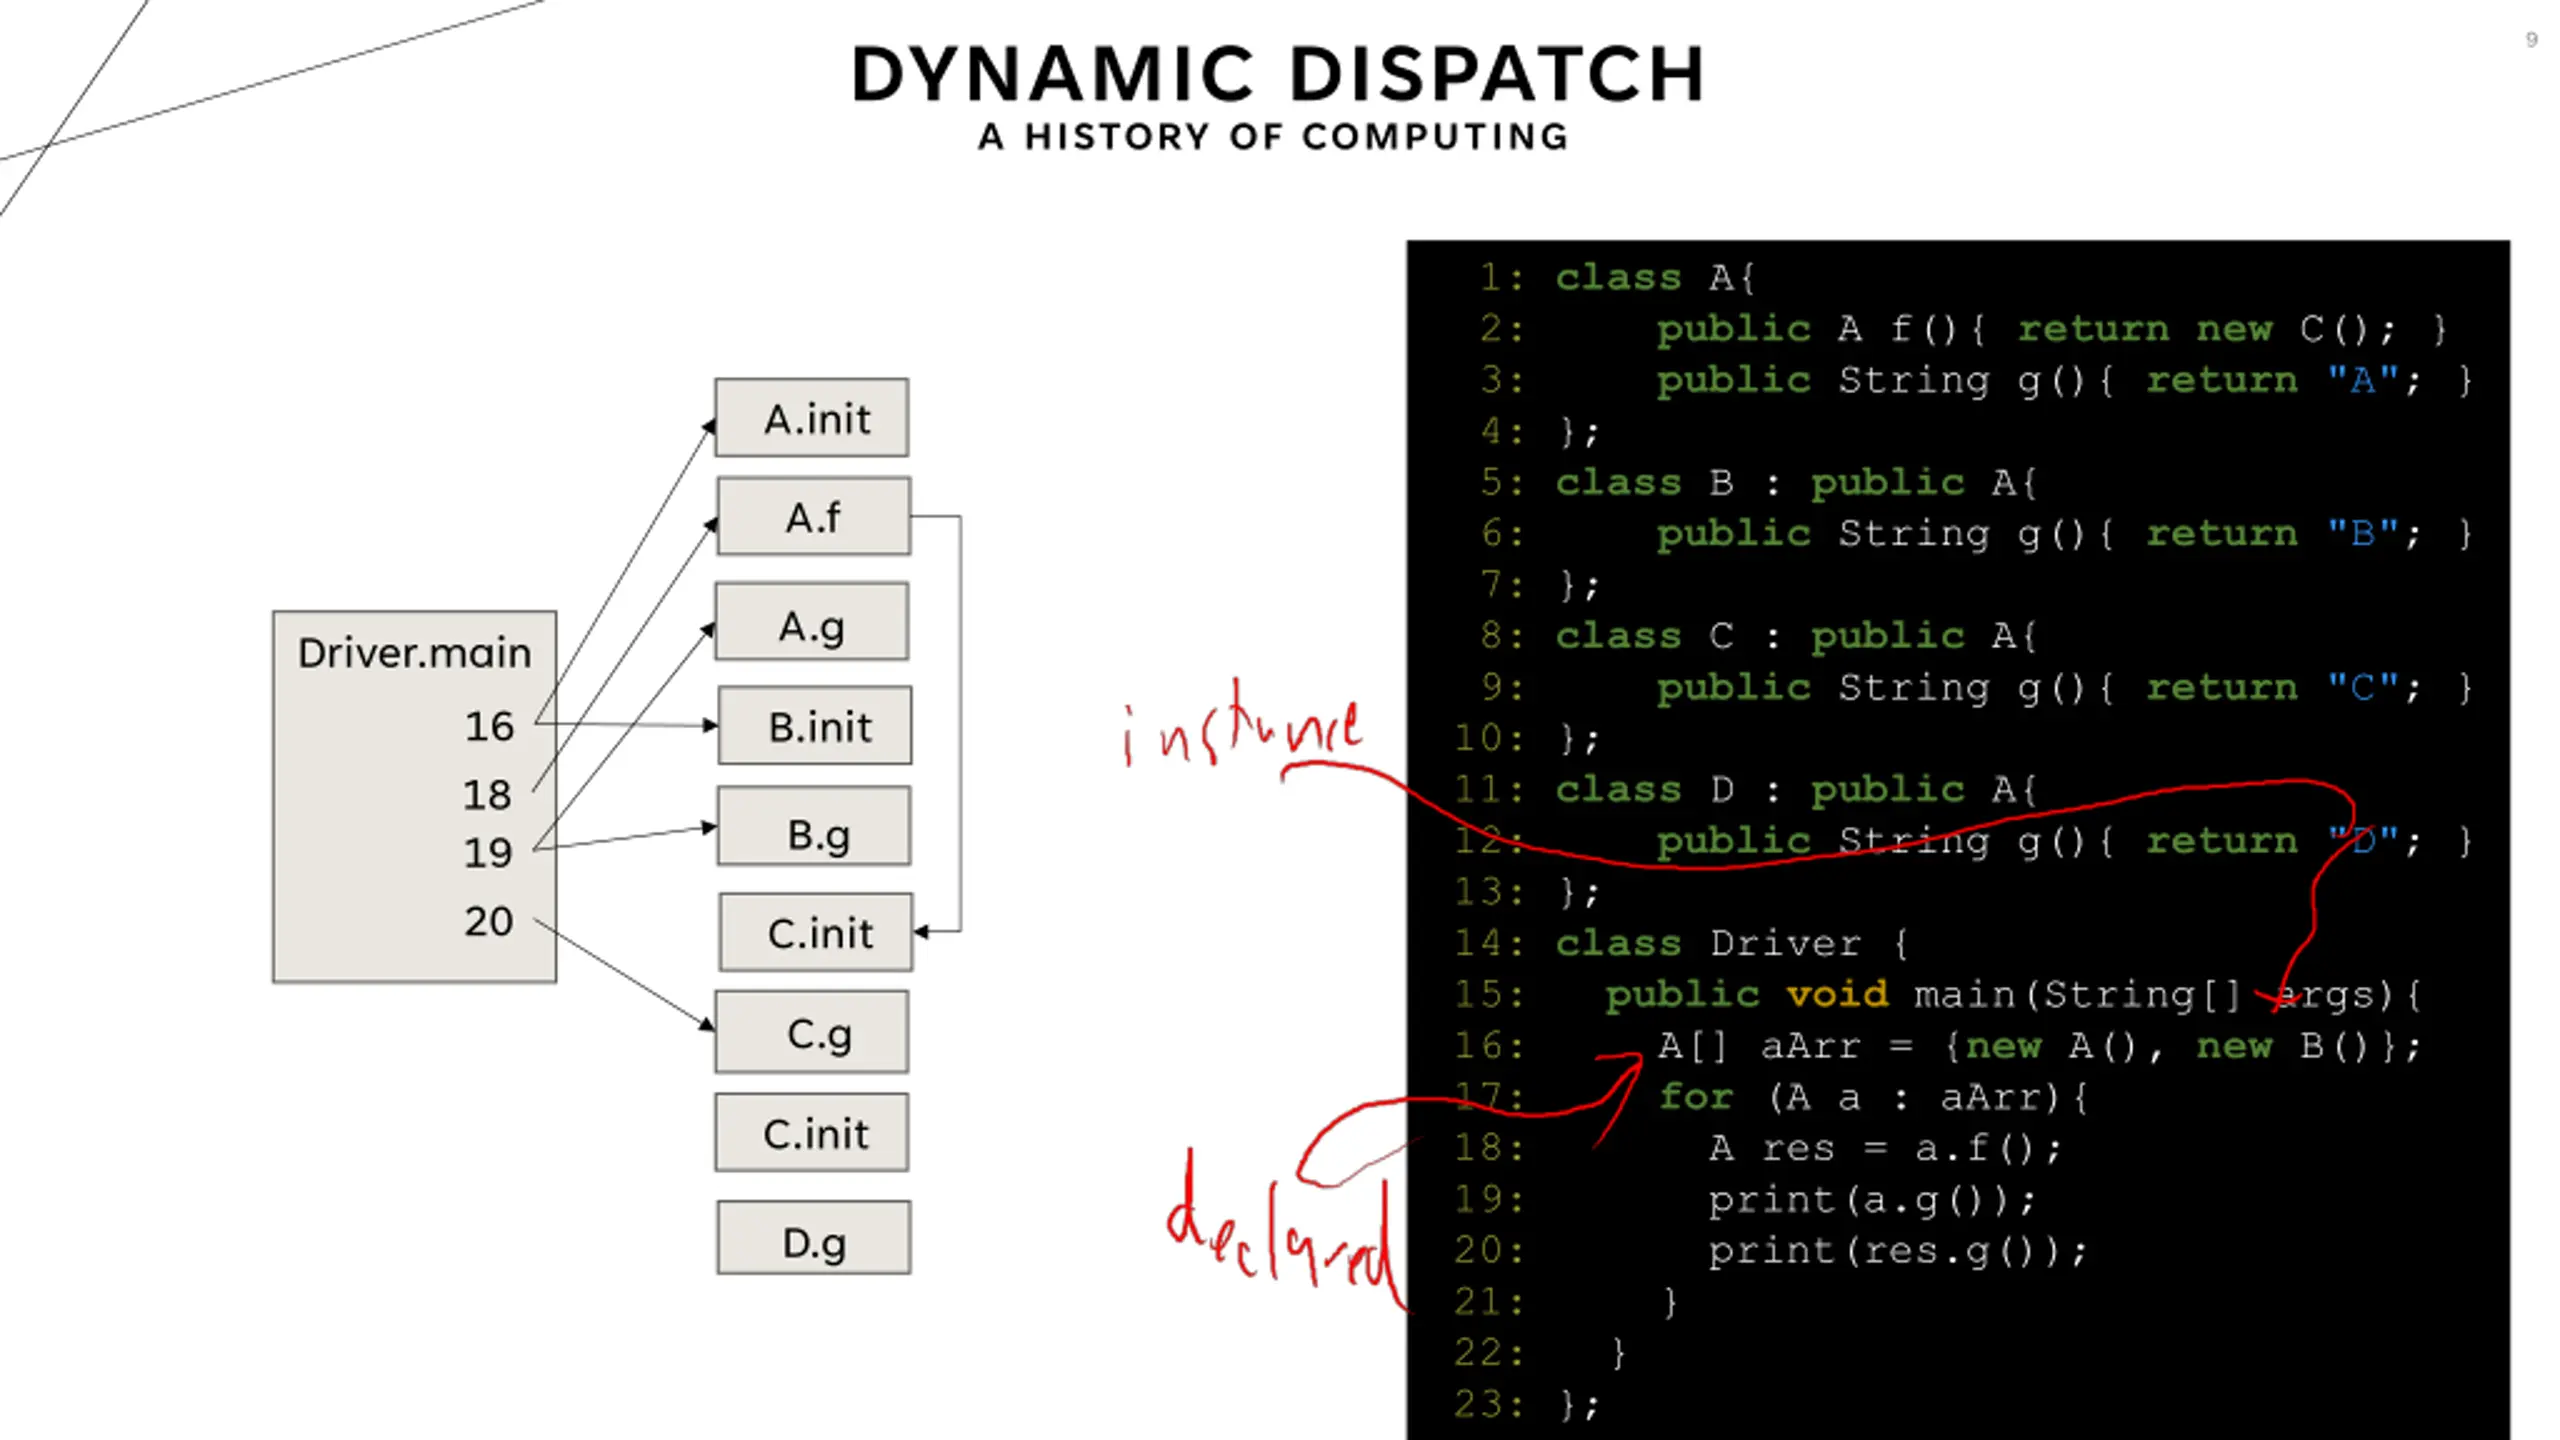Click code line 22 closing brace
Viewport: 2560px width, 1440px height.
[1540, 1353]
